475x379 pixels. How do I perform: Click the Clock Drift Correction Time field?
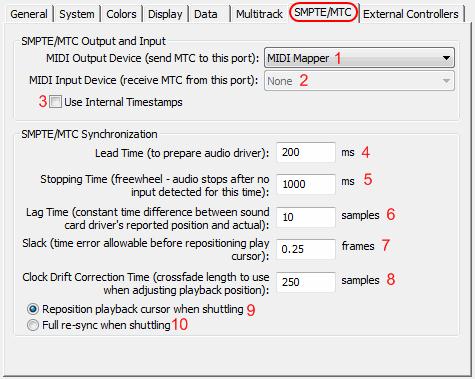306,282
